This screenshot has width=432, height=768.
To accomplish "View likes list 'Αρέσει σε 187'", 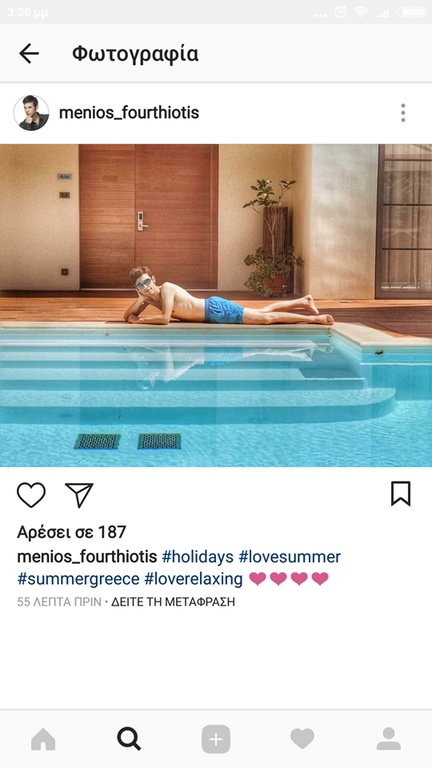I will tap(72, 532).
